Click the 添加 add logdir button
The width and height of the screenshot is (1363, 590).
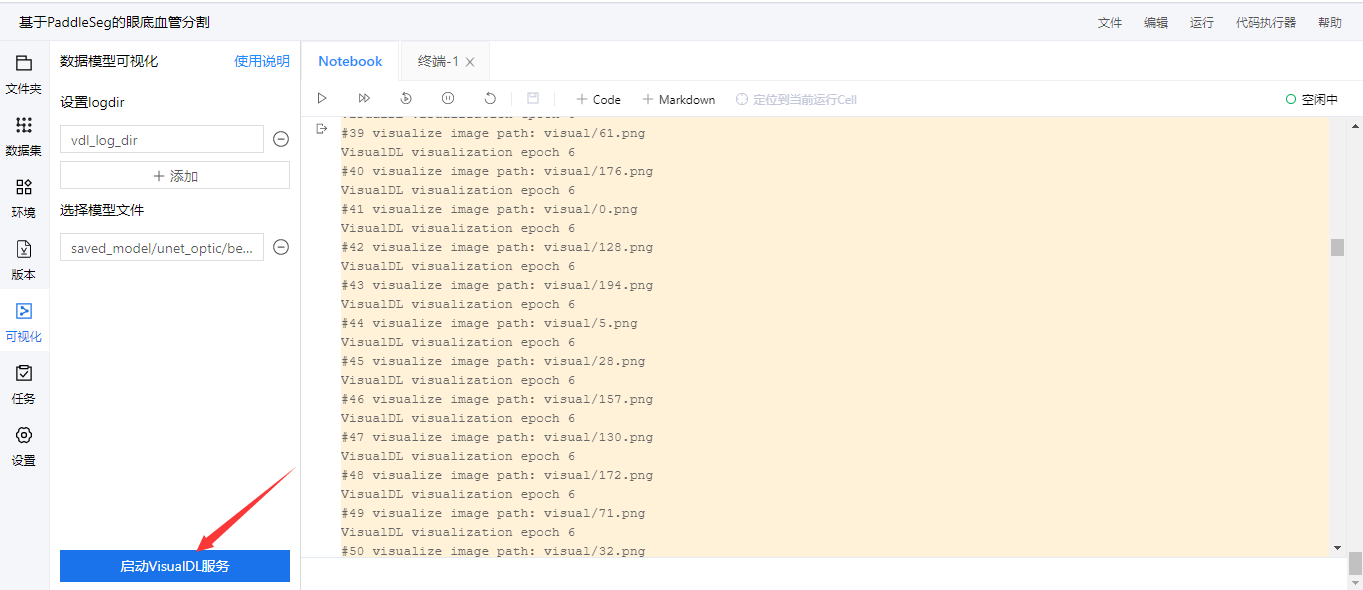point(175,175)
